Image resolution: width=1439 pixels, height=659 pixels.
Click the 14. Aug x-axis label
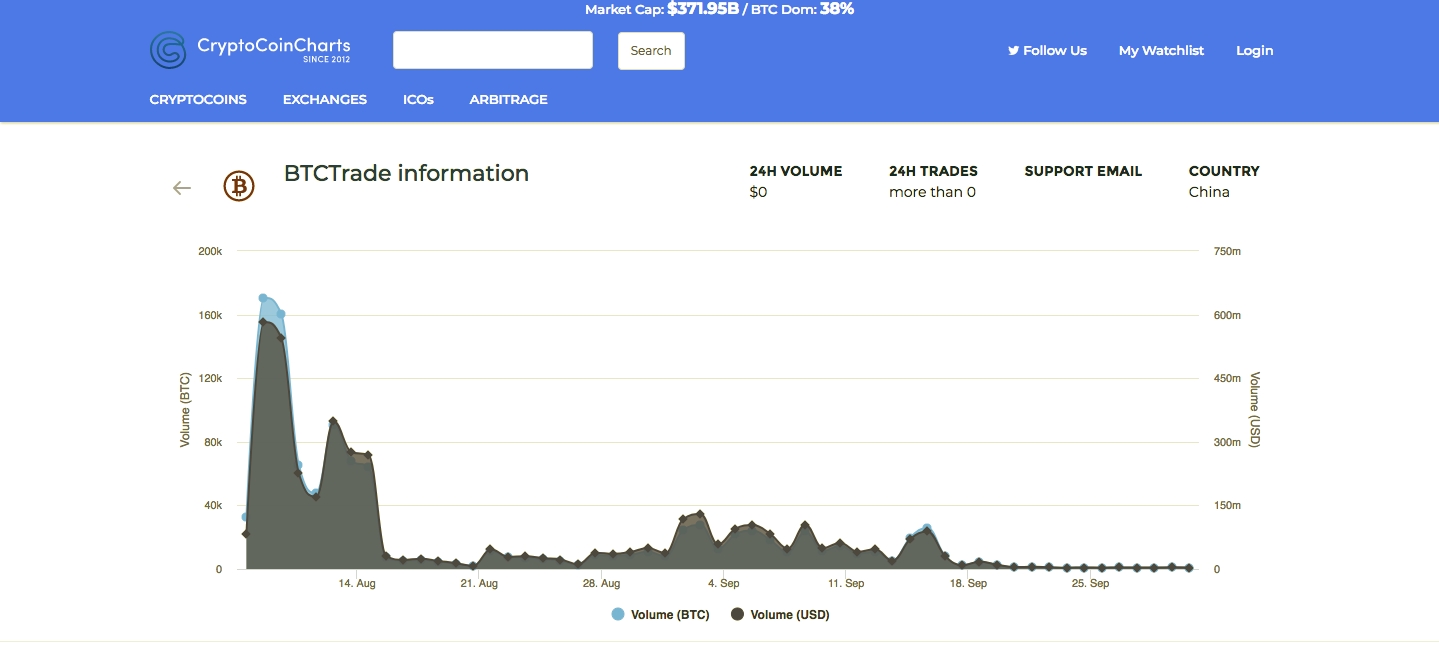tap(357, 583)
